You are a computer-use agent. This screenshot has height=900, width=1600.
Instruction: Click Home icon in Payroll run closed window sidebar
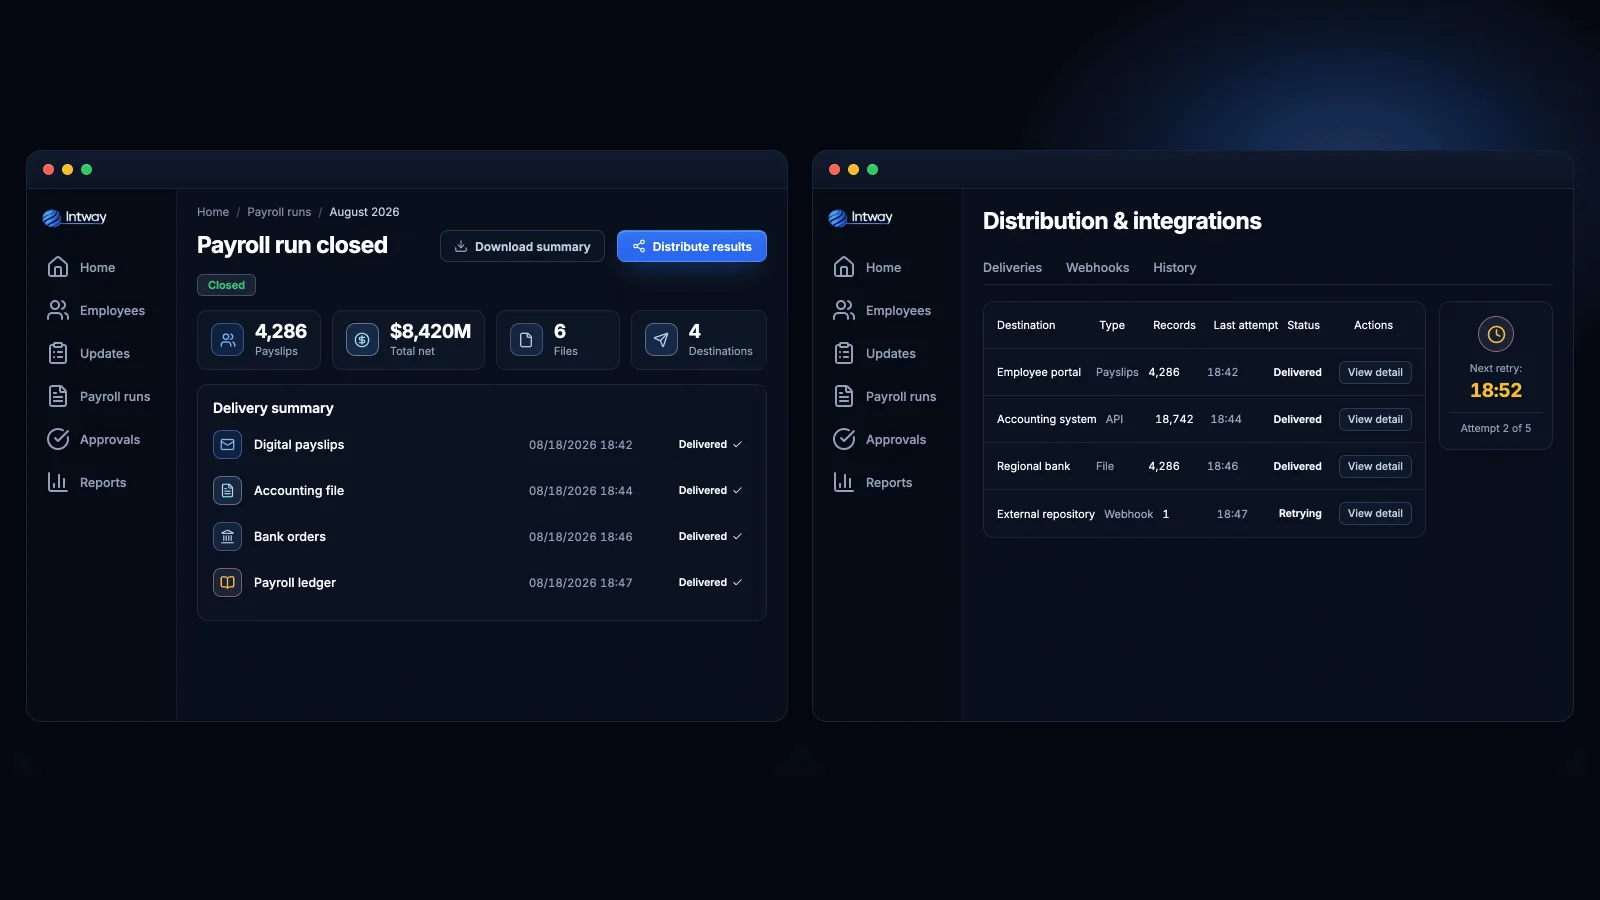58,267
